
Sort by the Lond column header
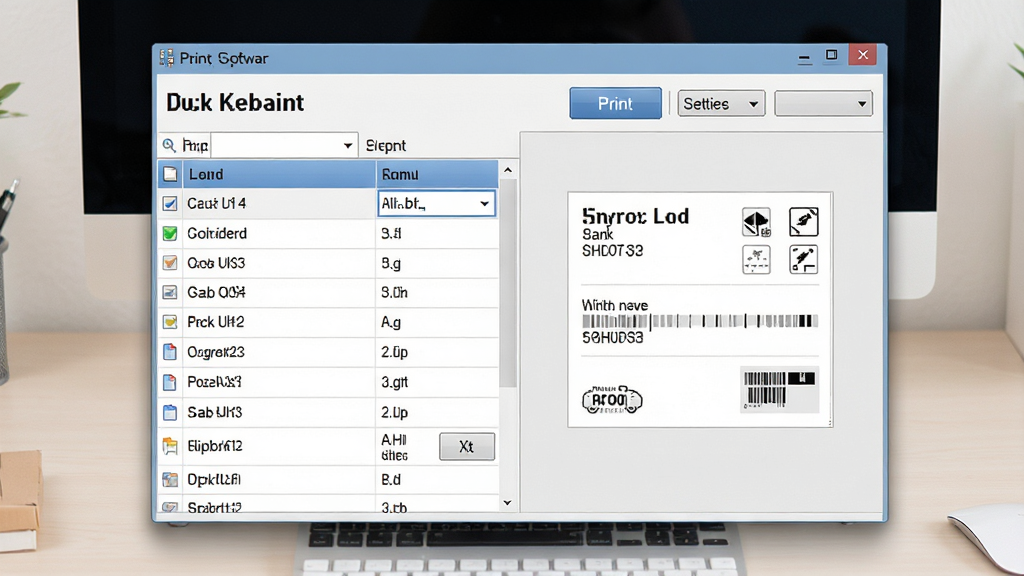278,174
